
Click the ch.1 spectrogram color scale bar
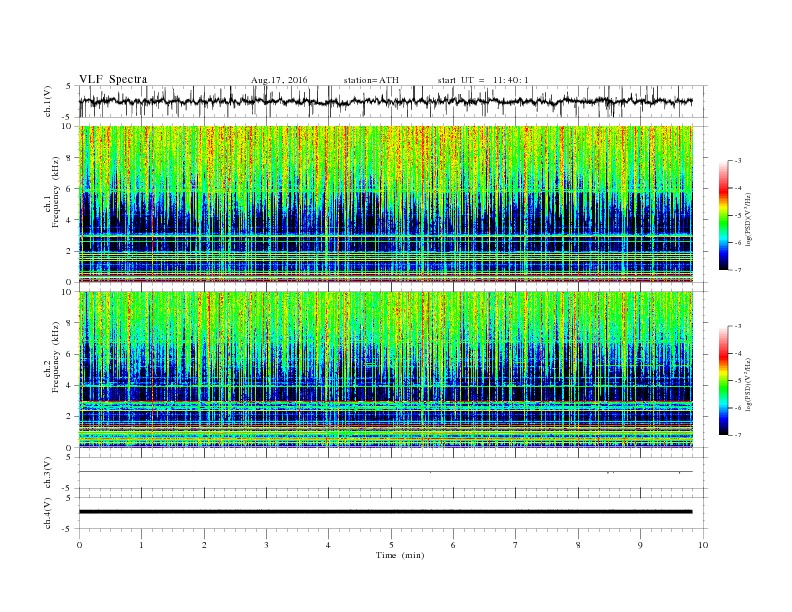723,215
